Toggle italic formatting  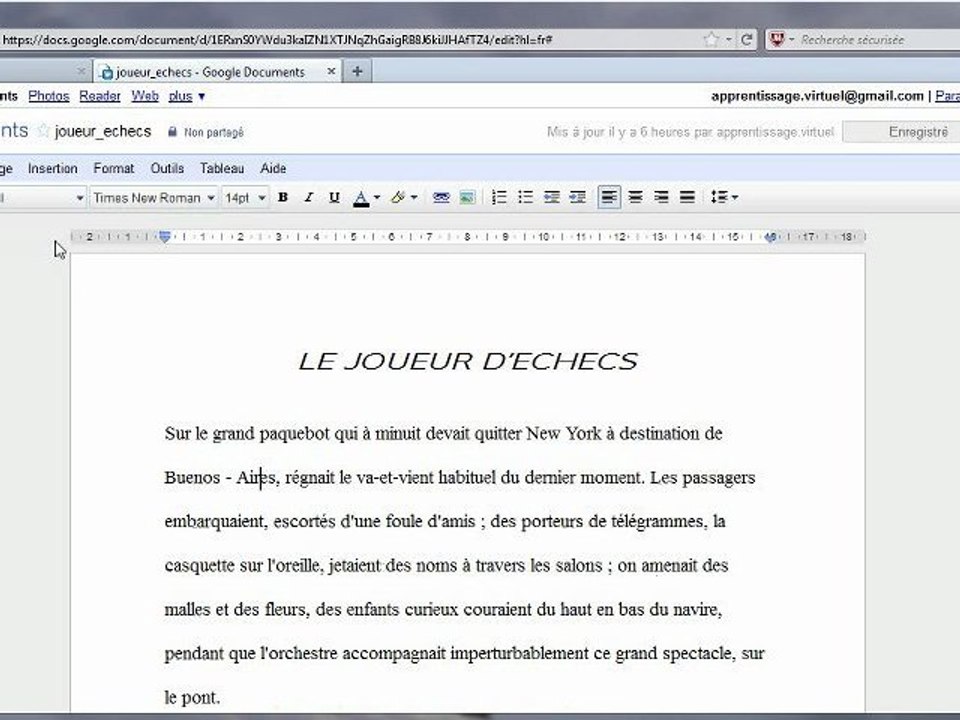309,198
